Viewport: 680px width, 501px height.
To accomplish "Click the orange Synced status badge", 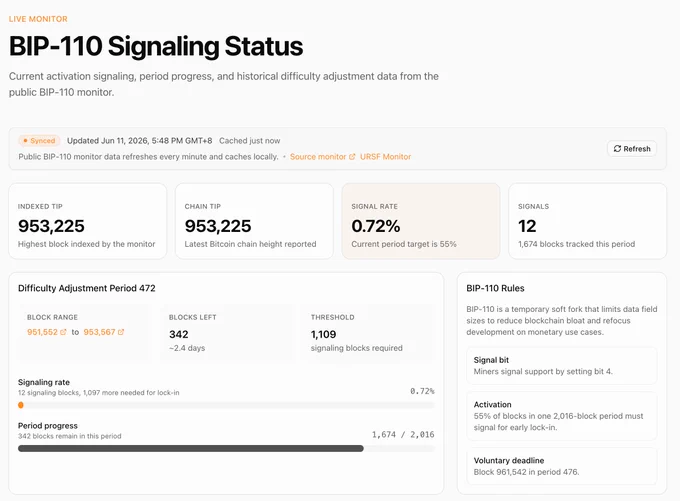I will click(39, 141).
